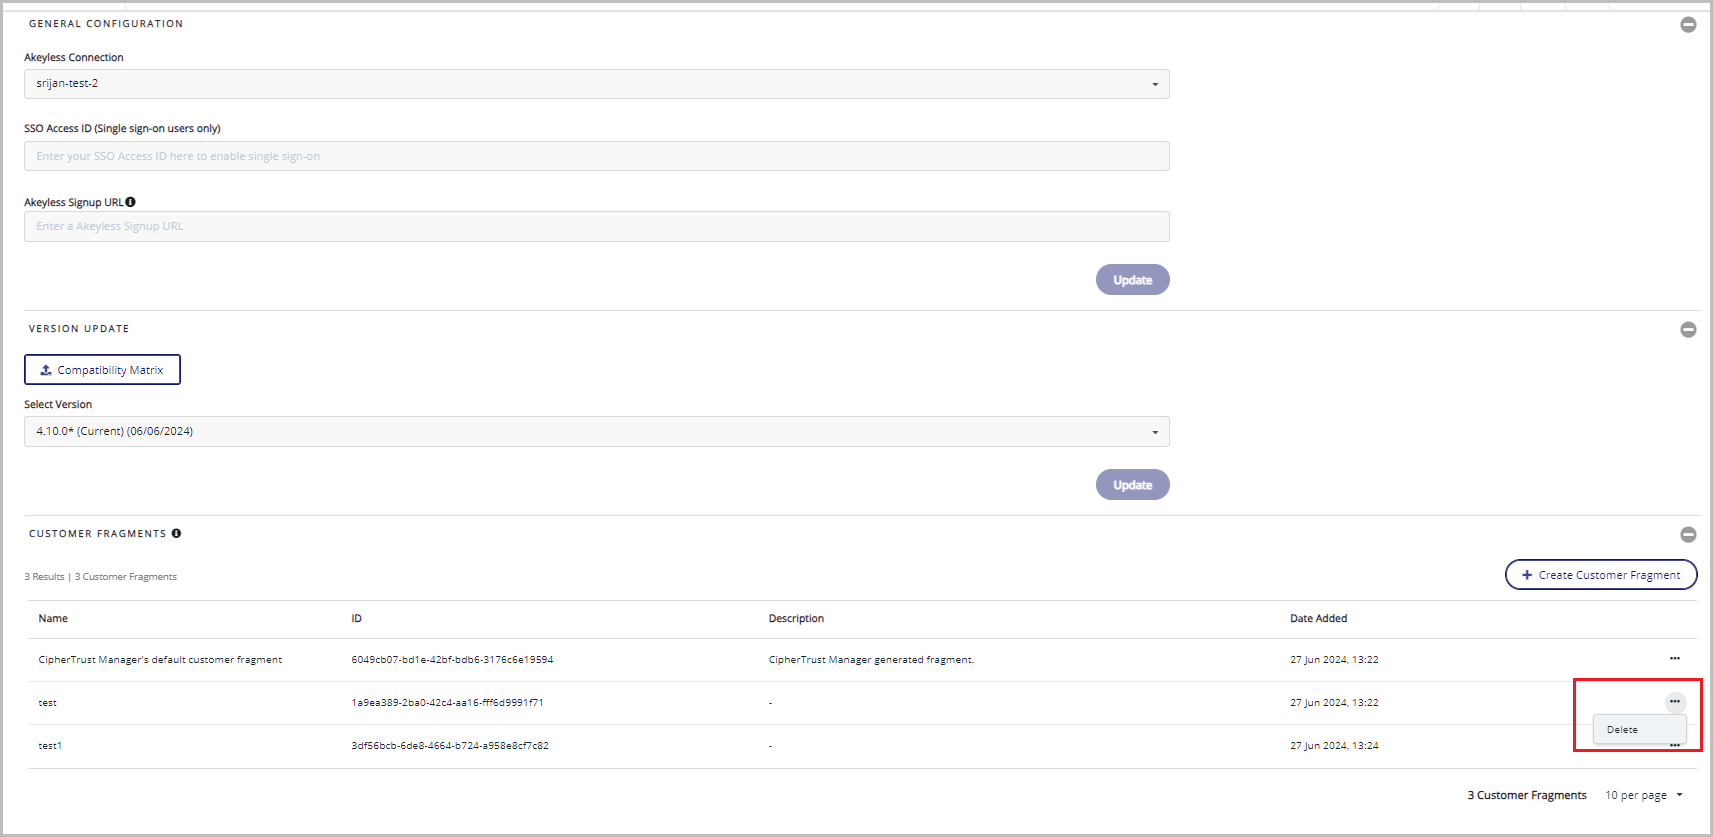This screenshot has width=1713, height=837.
Task: Click the Compatibility Matrix button
Action: tap(102, 370)
